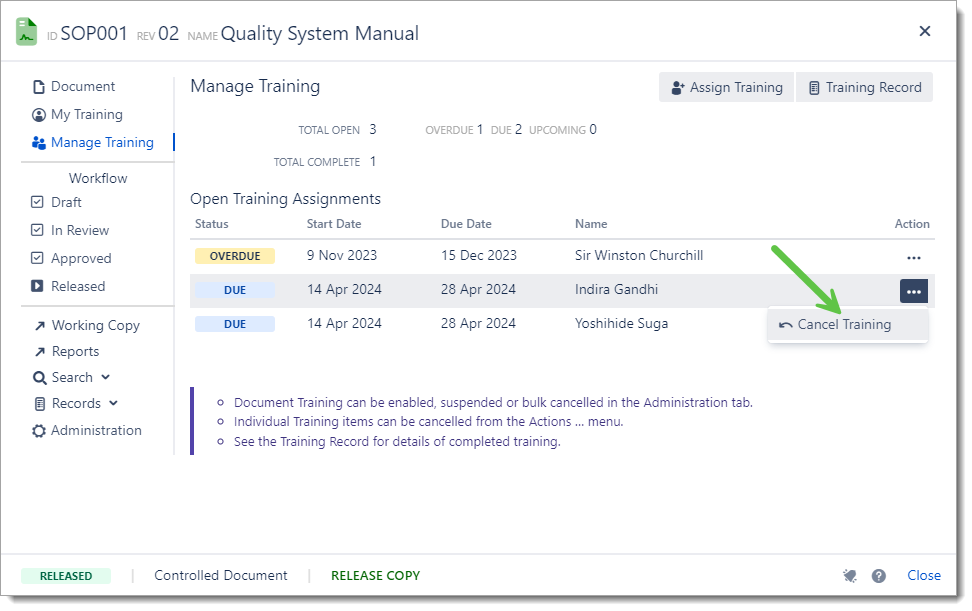Image resolution: width=972 pixels, height=611 pixels.
Task: Open actions menu for Sir Winston Churchill
Action: [x=913, y=257]
